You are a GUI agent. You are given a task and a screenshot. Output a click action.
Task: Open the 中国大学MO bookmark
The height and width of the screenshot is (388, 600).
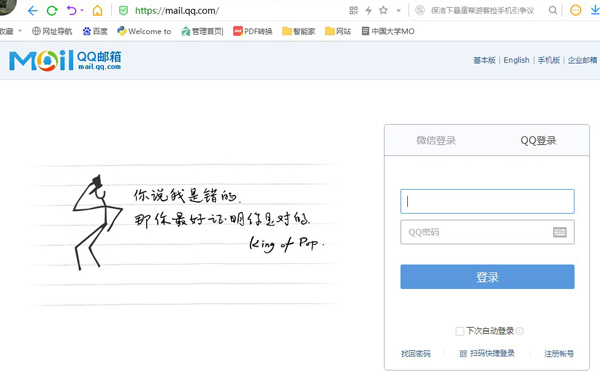coord(388,31)
